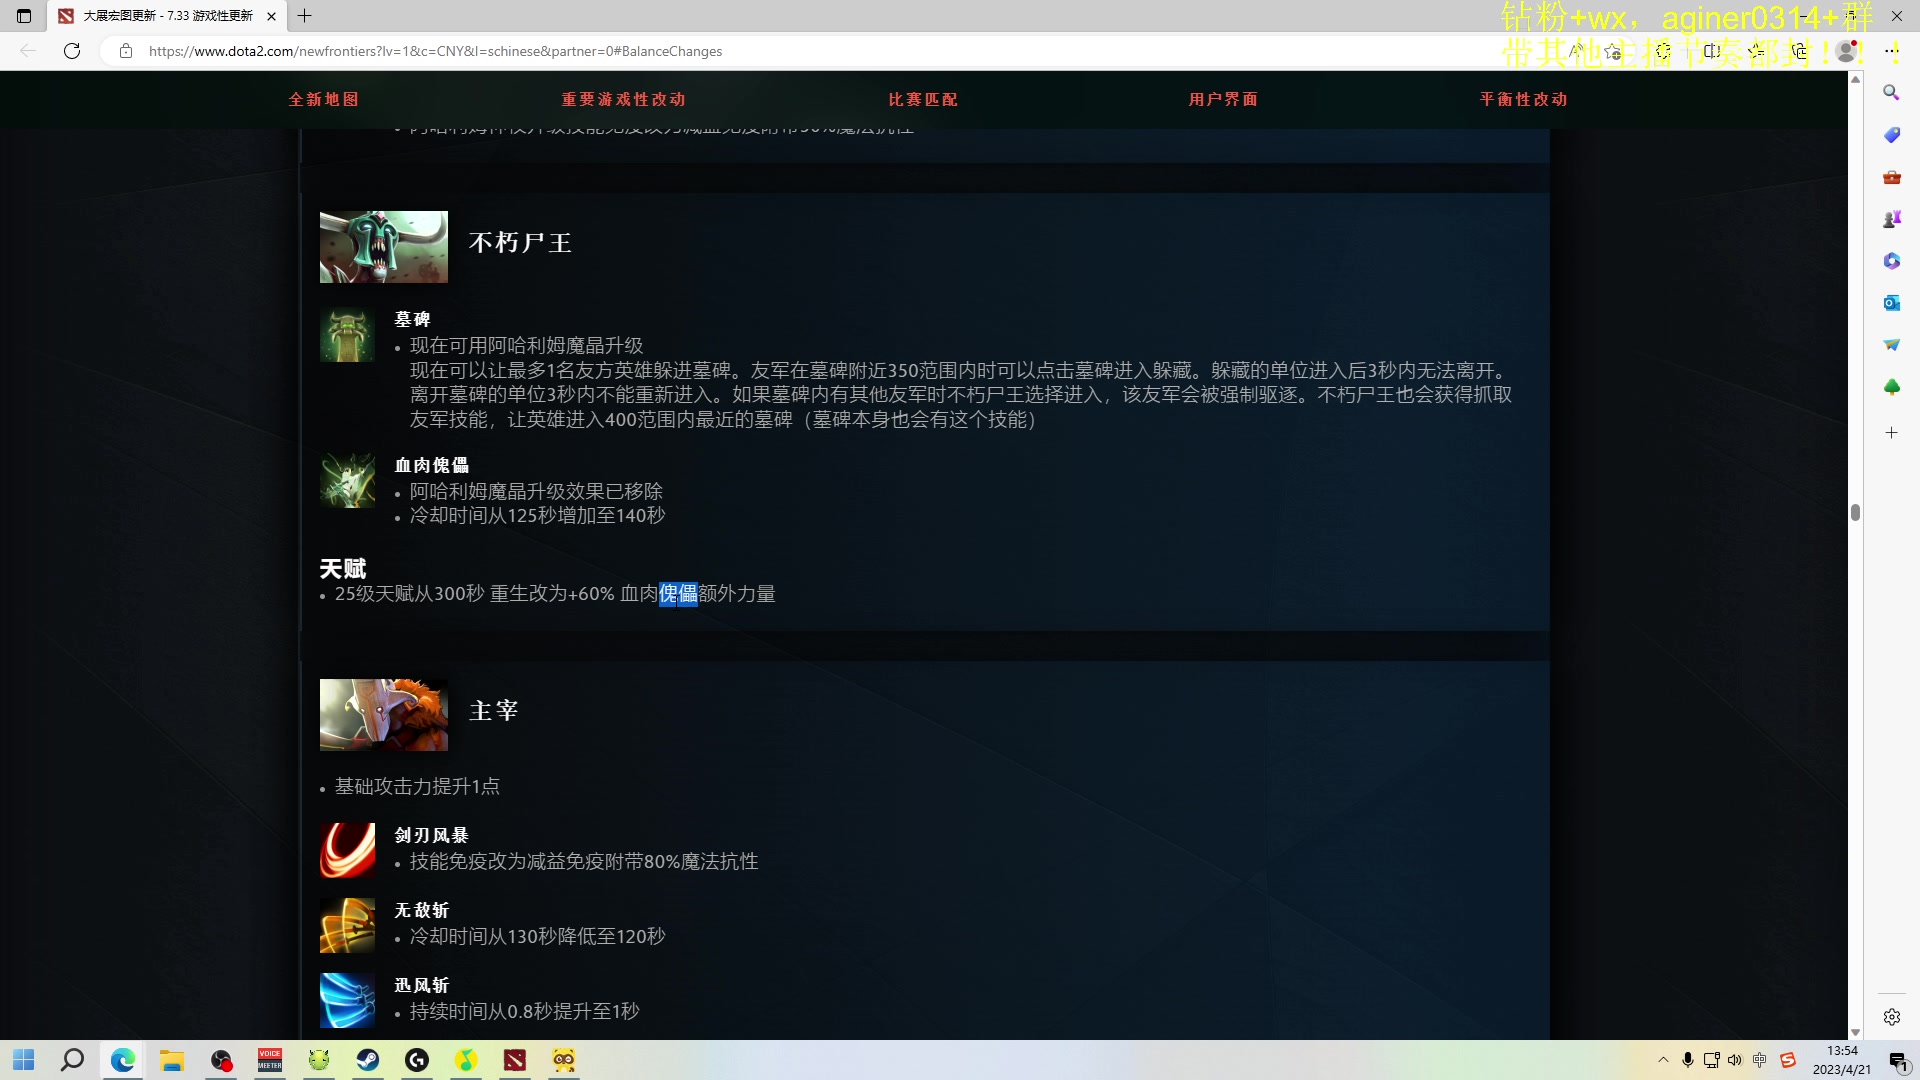
Task: Click the Tombstone ability icon
Action: [347, 335]
